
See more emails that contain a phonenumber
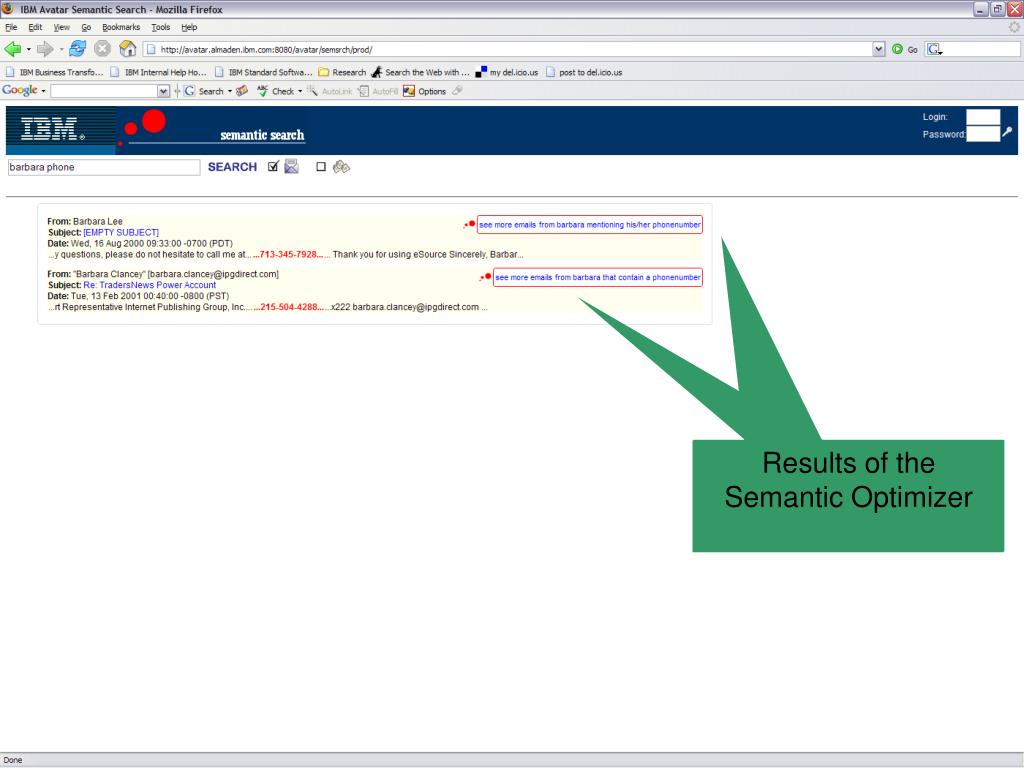598,278
